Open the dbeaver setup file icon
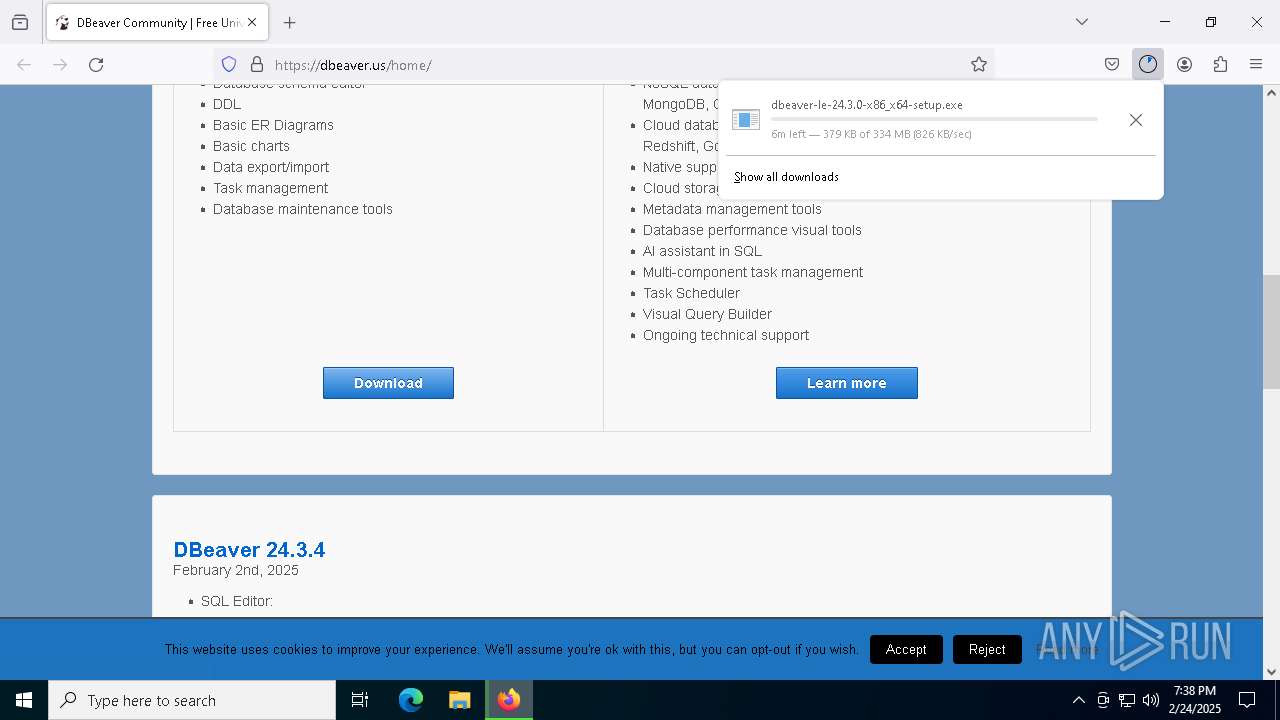This screenshot has width=1280, height=720. pos(746,120)
